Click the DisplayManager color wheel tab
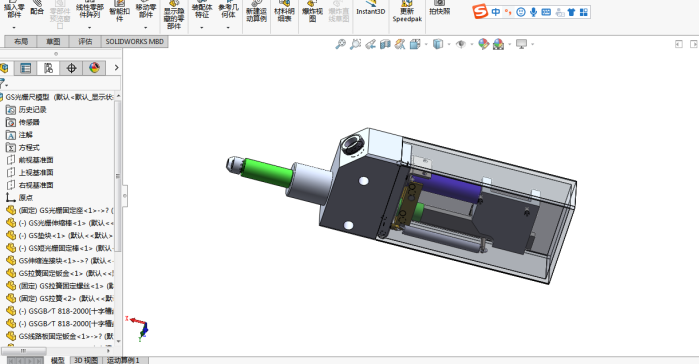This screenshot has width=699, height=364. pos(94,68)
